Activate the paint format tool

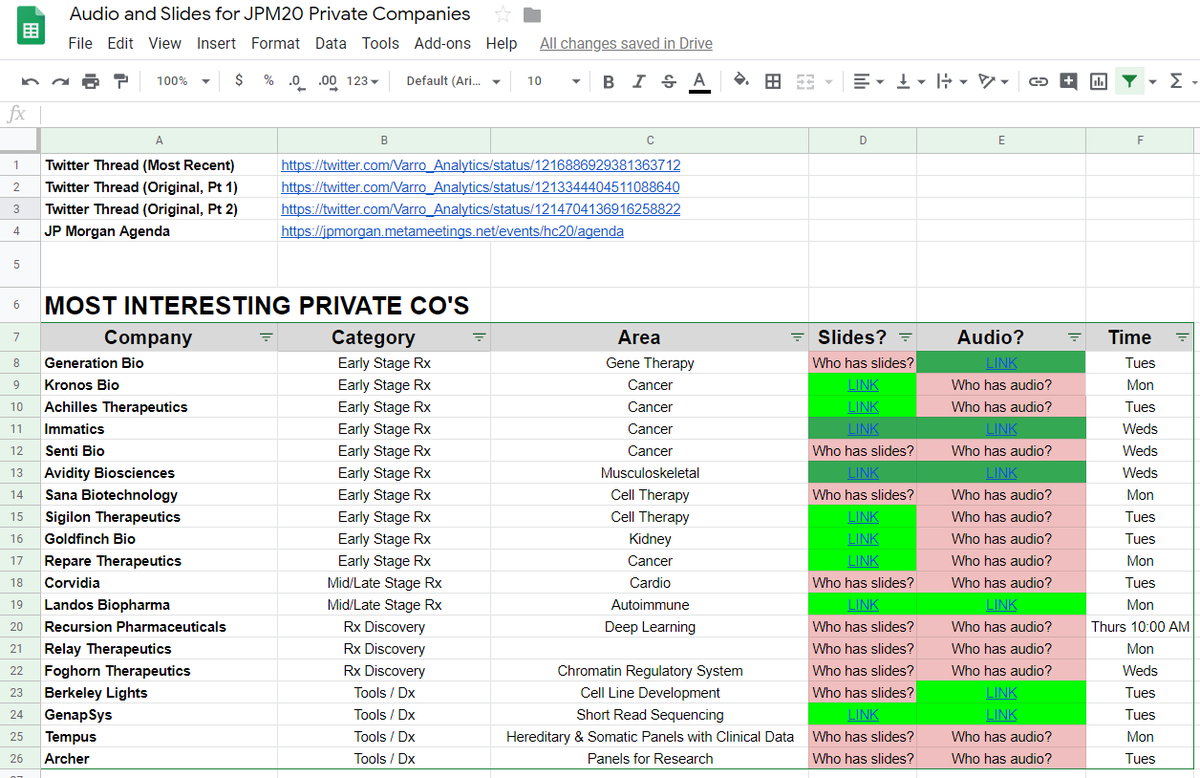pos(121,81)
